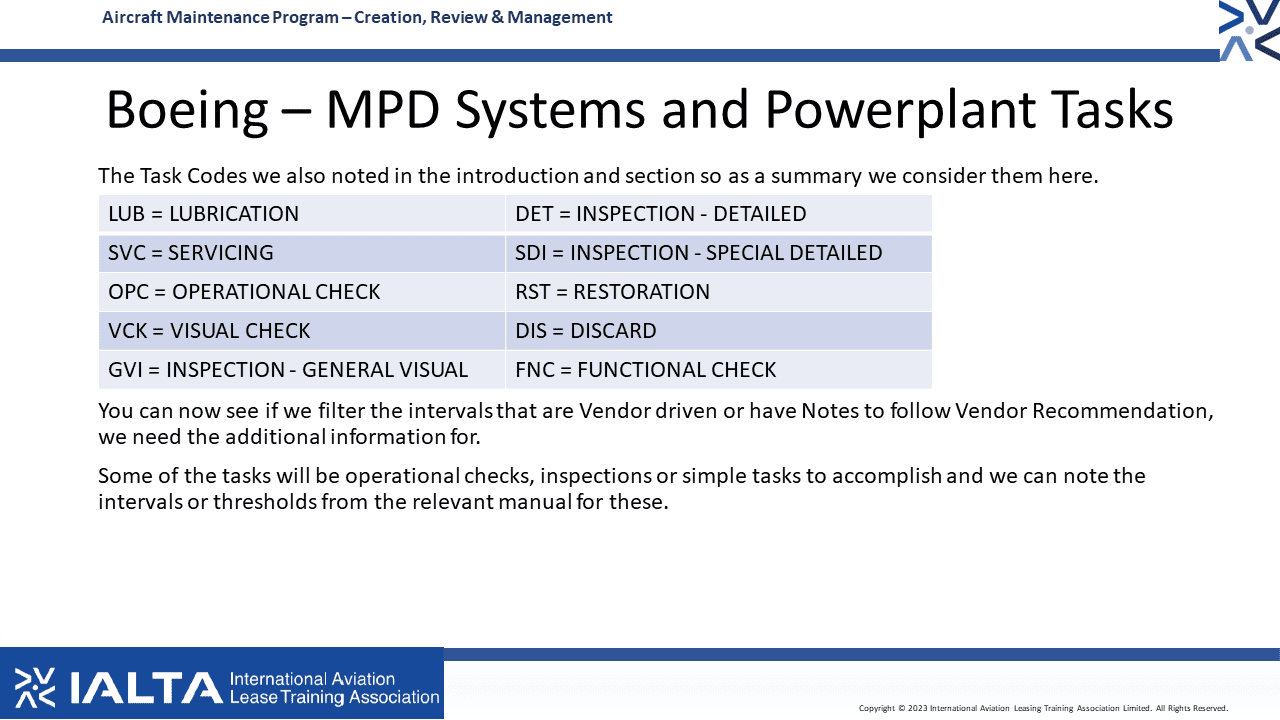
Task: Click the copyright notice in the footer
Action: click(1043, 708)
